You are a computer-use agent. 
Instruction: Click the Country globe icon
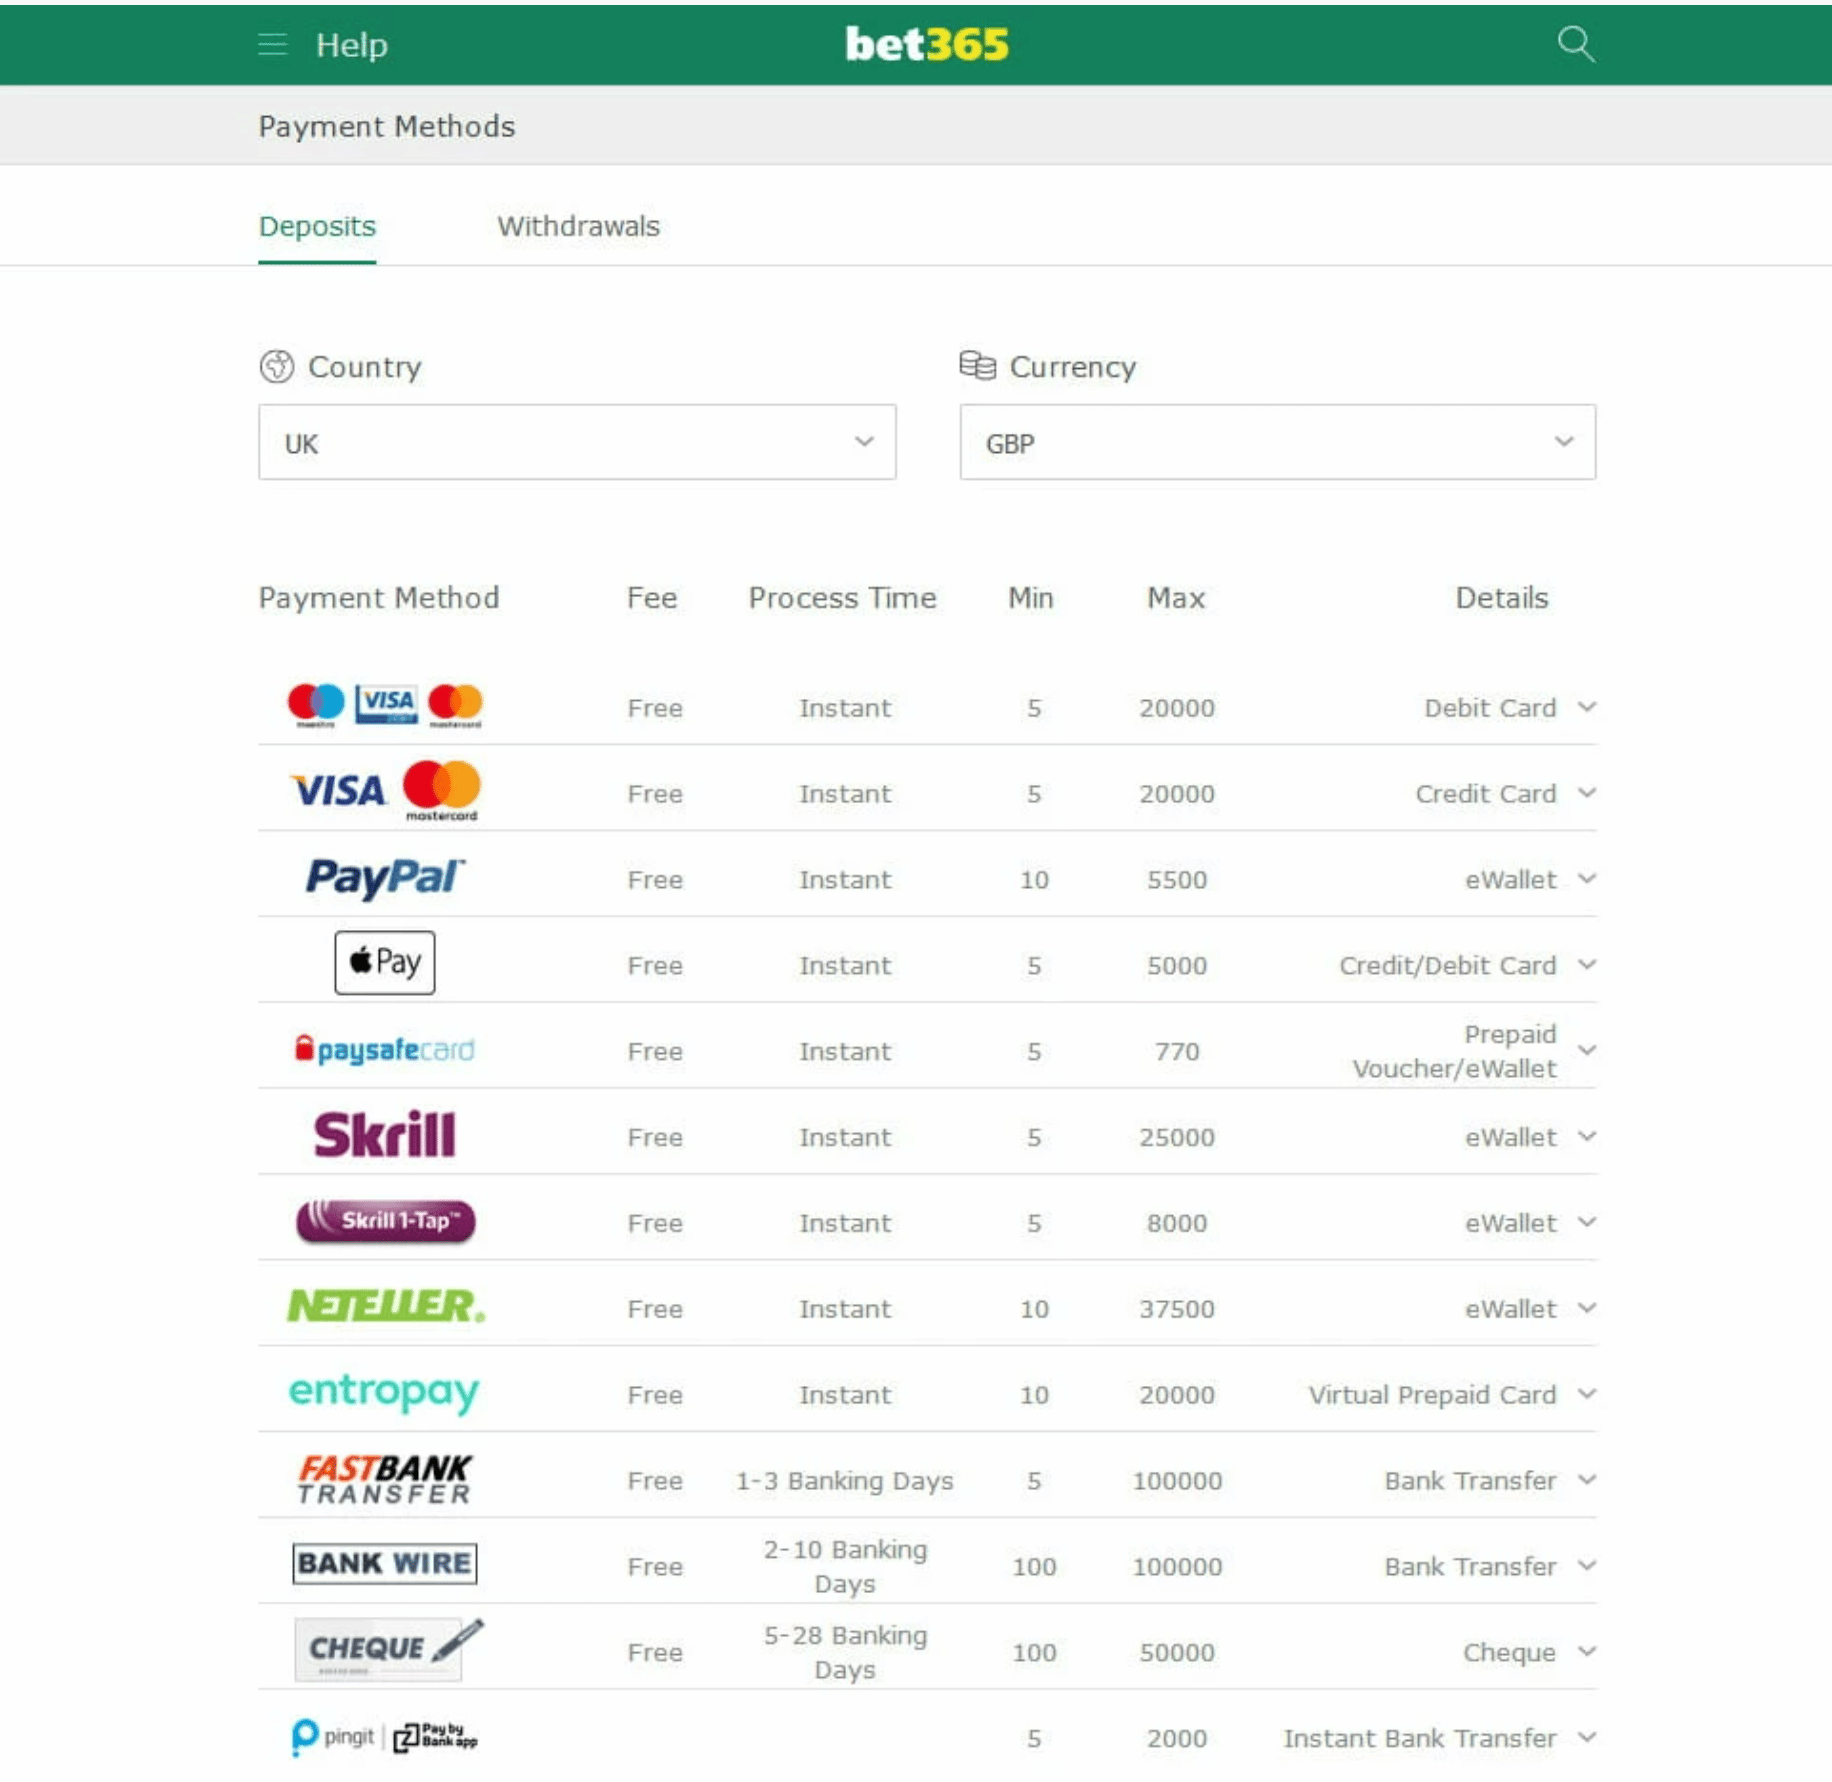[x=277, y=367]
